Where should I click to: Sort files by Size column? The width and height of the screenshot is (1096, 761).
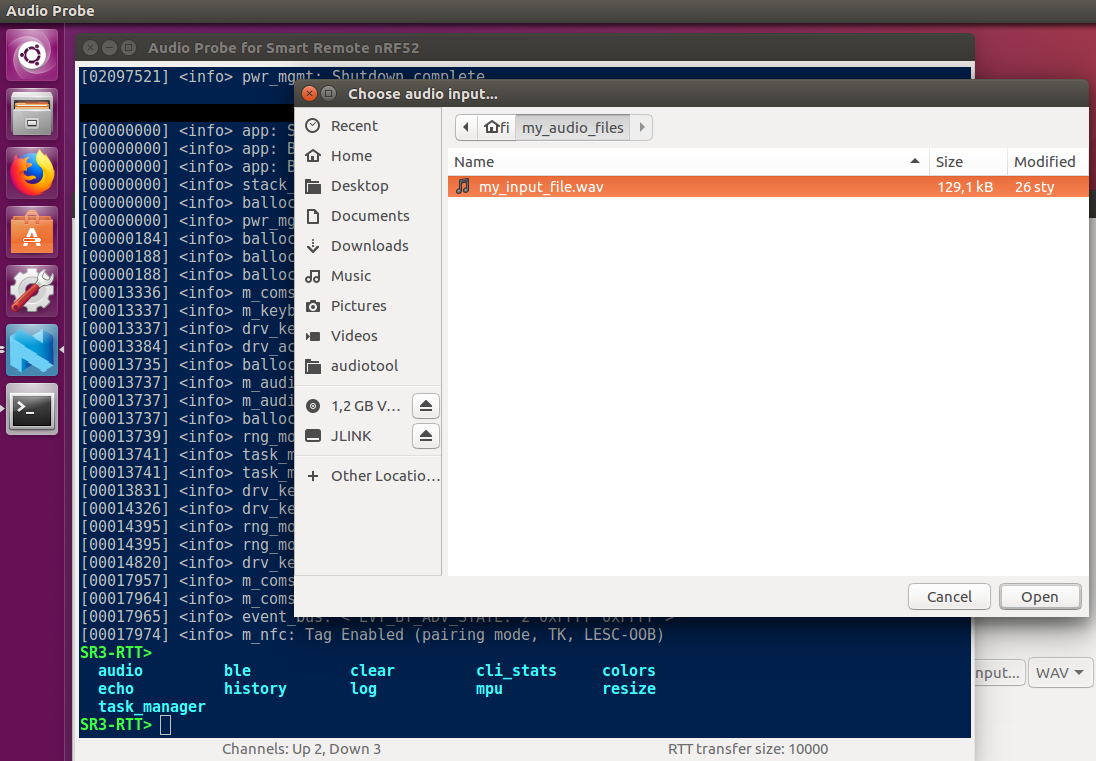click(x=968, y=162)
